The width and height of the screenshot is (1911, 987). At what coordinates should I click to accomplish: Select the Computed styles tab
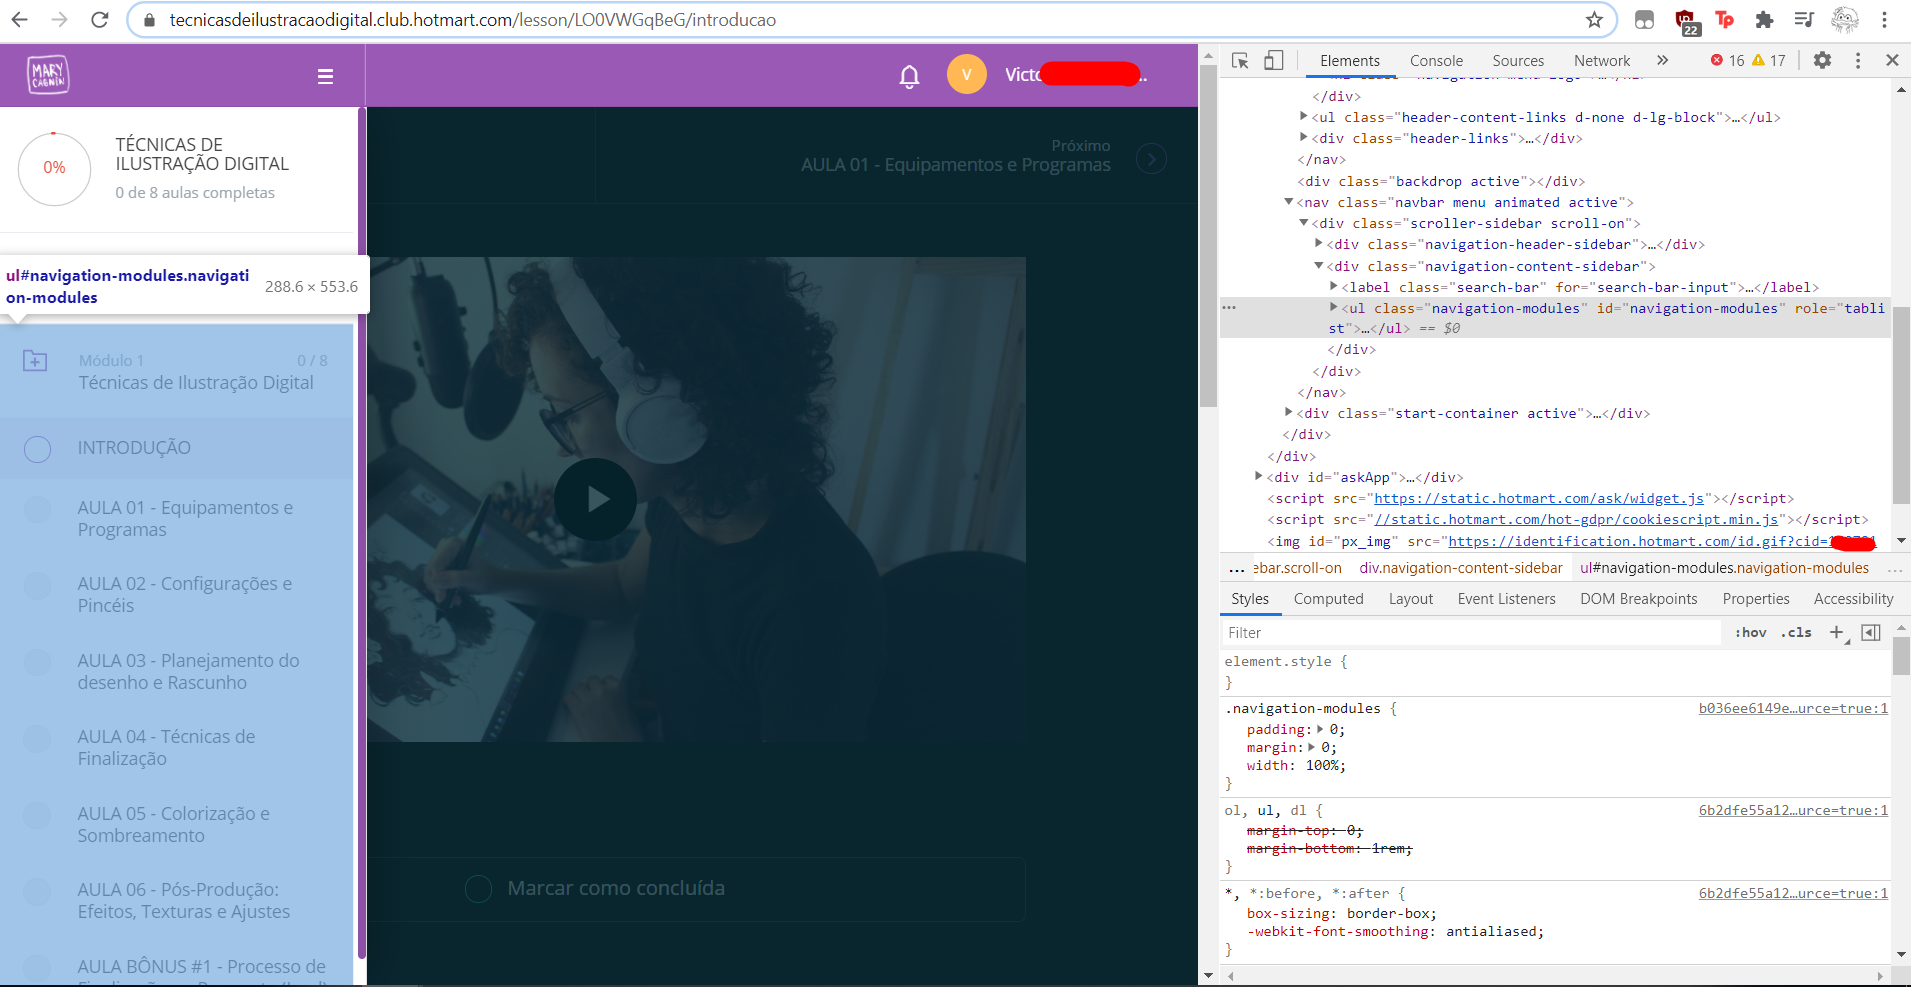coord(1328,599)
